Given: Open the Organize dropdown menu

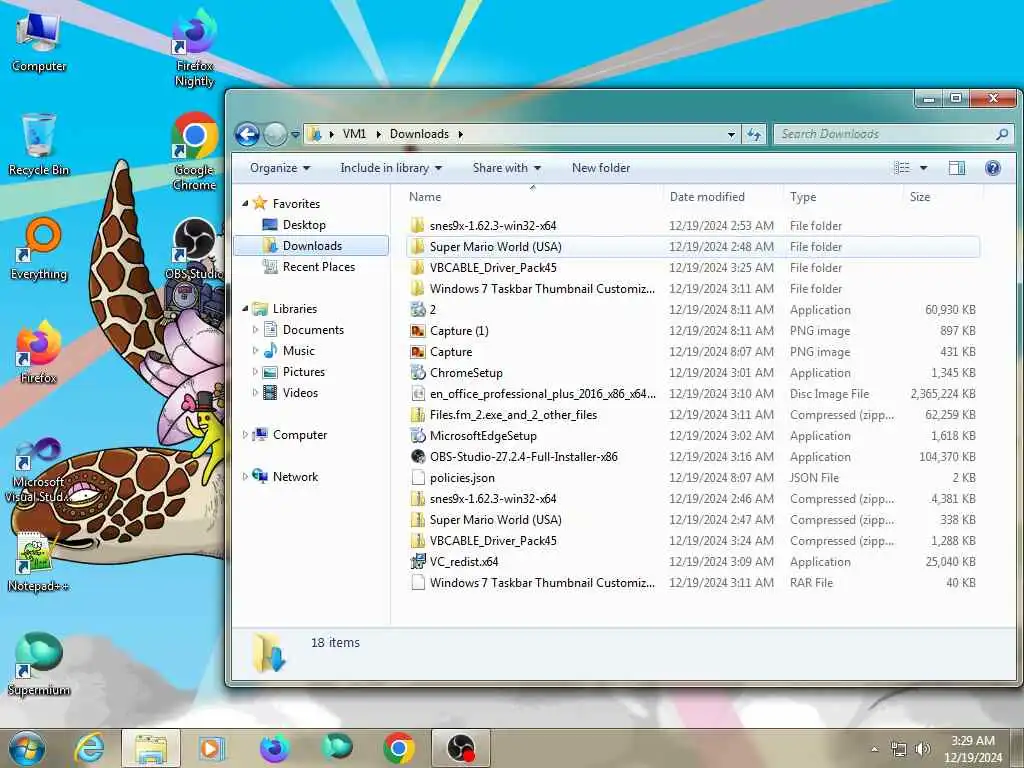Looking at the screenshot, I should [280, 168].
